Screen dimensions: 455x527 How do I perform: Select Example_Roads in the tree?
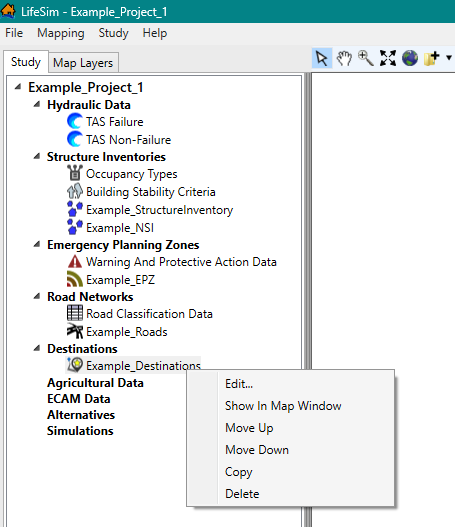(126, 332)
